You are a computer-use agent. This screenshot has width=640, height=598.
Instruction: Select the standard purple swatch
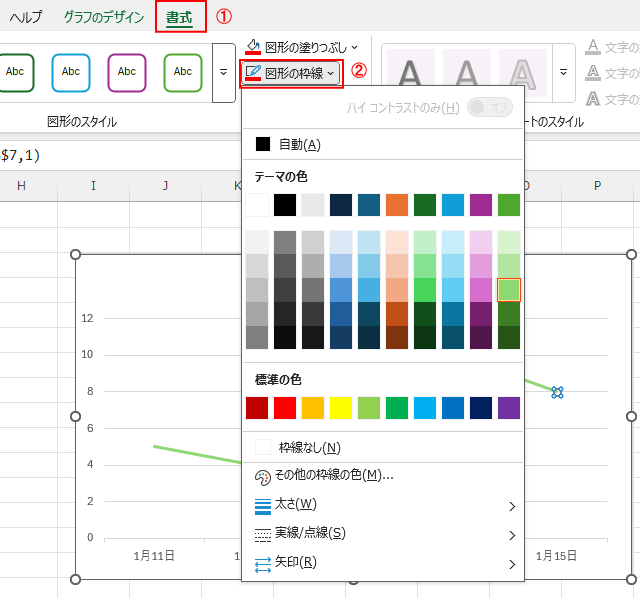tap(509, 408)
